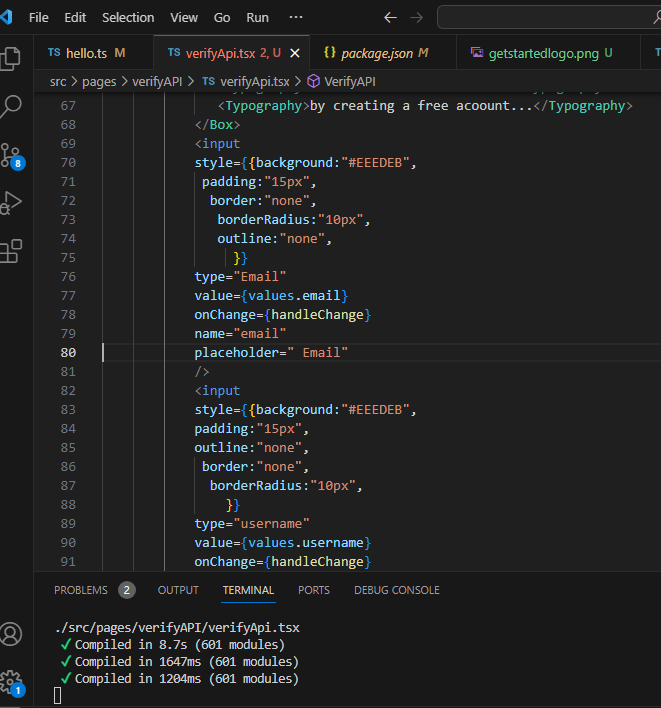Click the image icon on getstartedlogo.png tab

pyautogui.click(x=477, y=53)
